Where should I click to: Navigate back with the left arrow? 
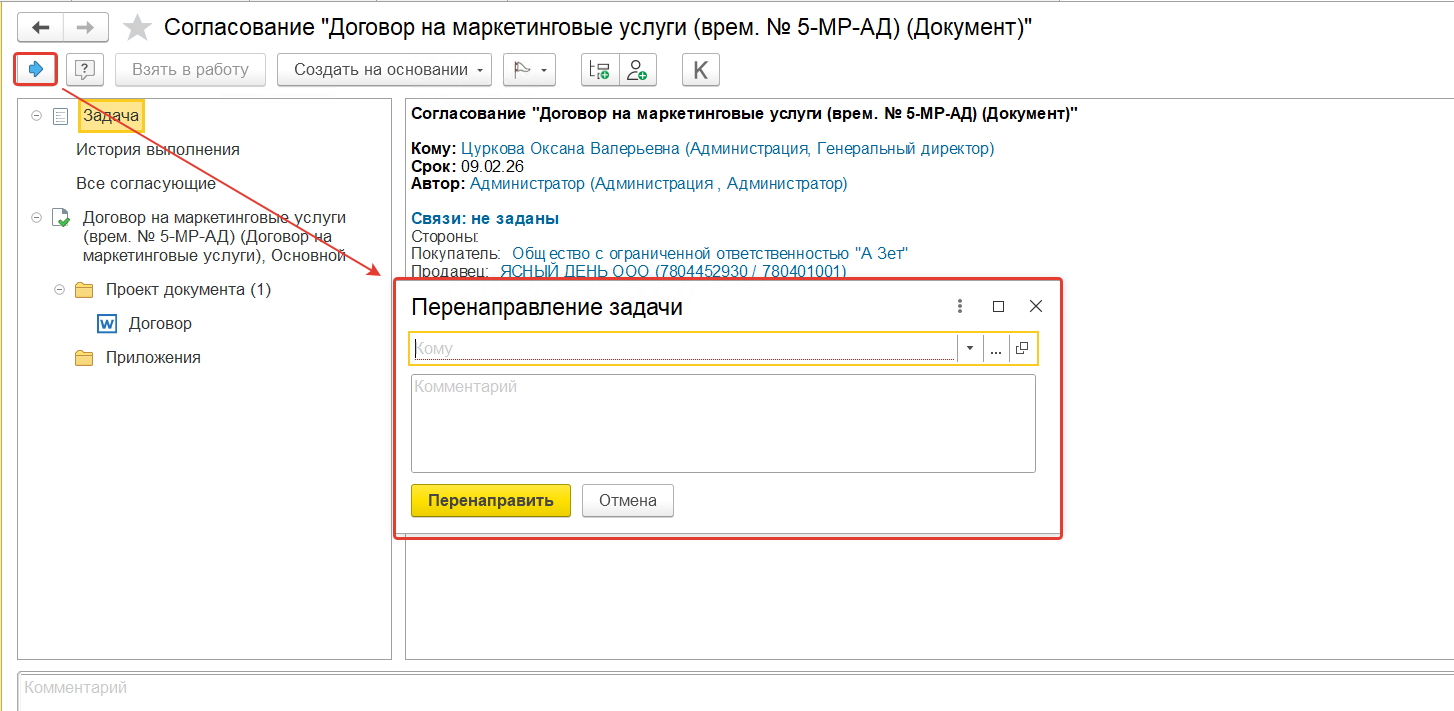(x=41, y=27)
